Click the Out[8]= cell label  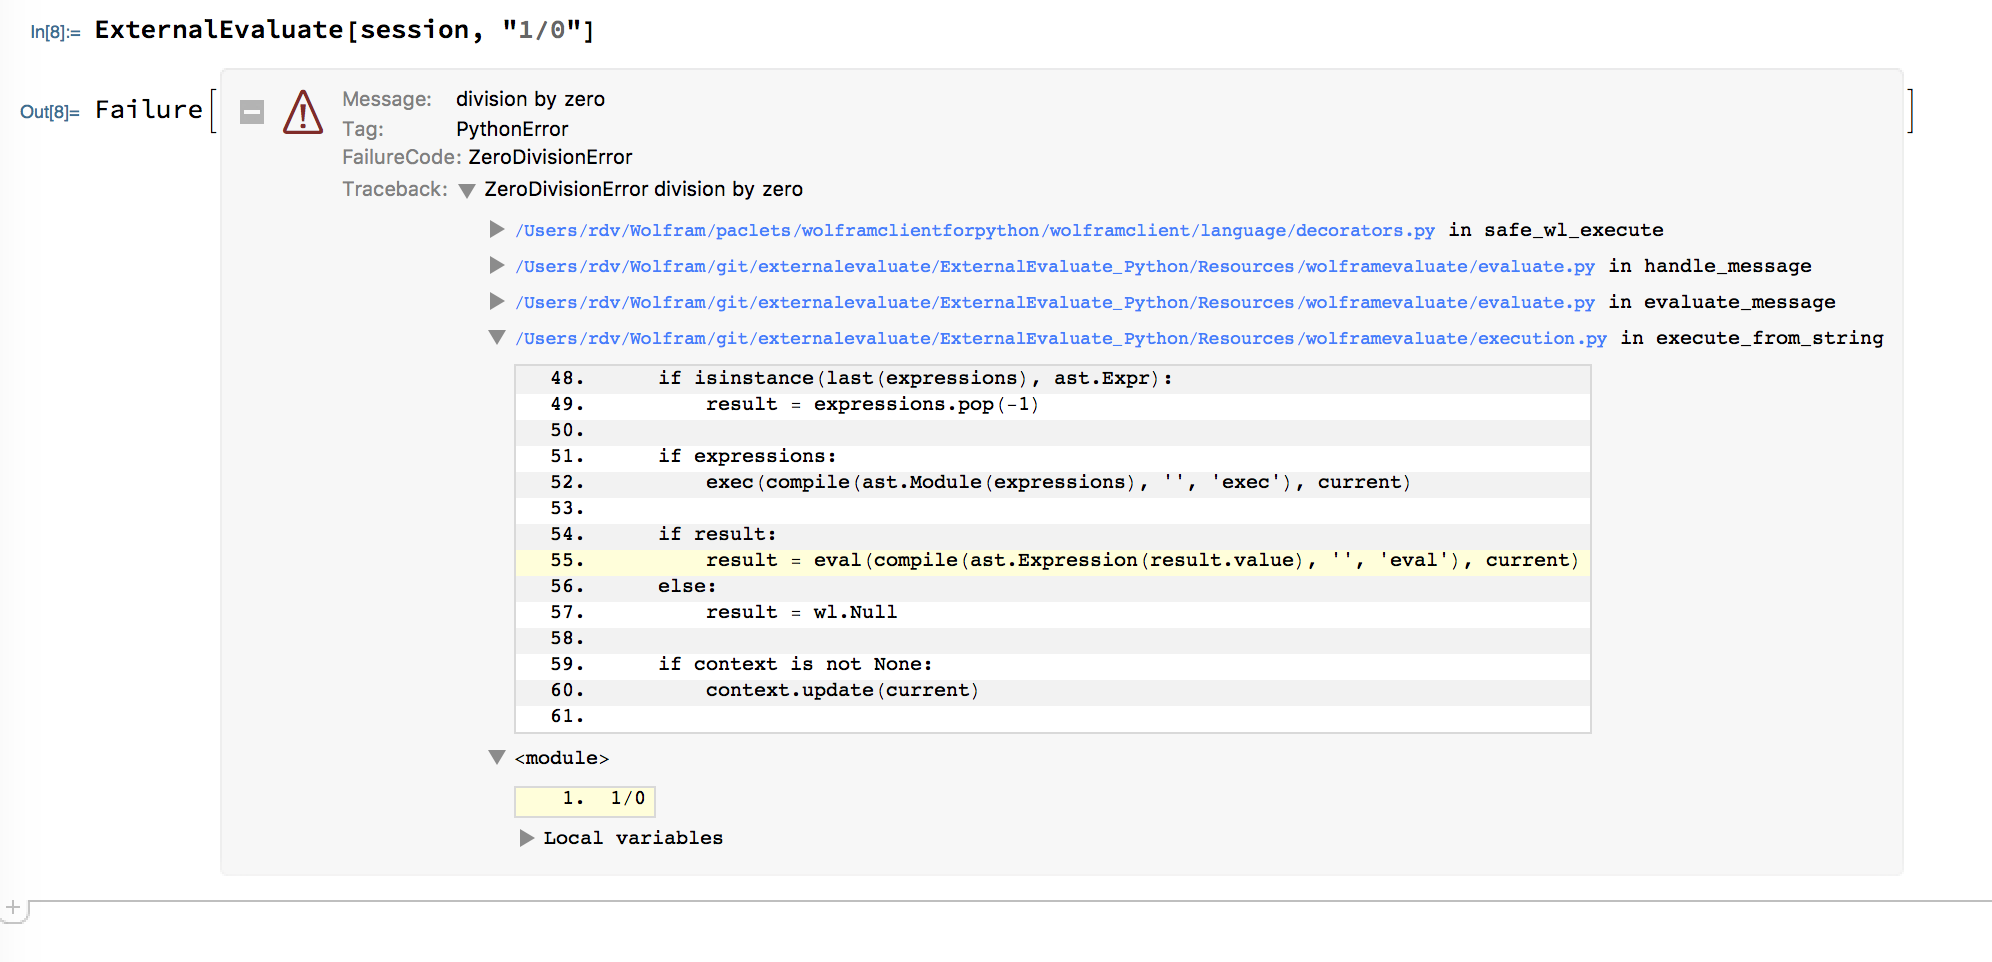50,112
